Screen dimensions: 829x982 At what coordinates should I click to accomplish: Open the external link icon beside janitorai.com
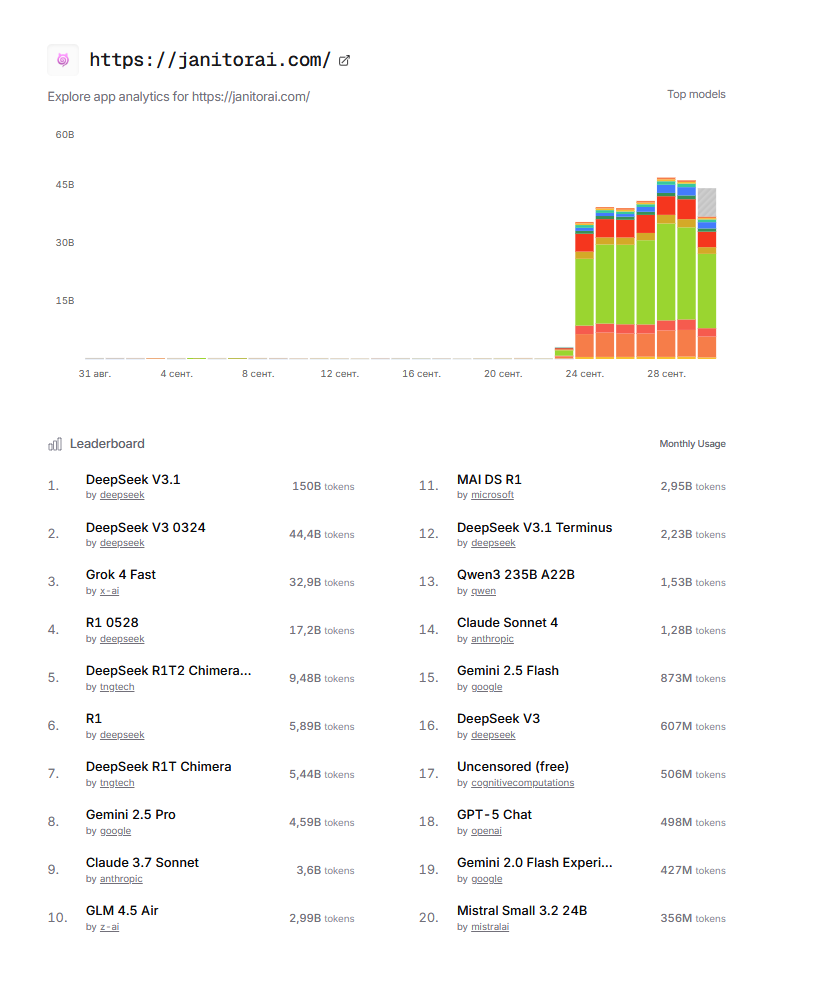click(345, 60)
